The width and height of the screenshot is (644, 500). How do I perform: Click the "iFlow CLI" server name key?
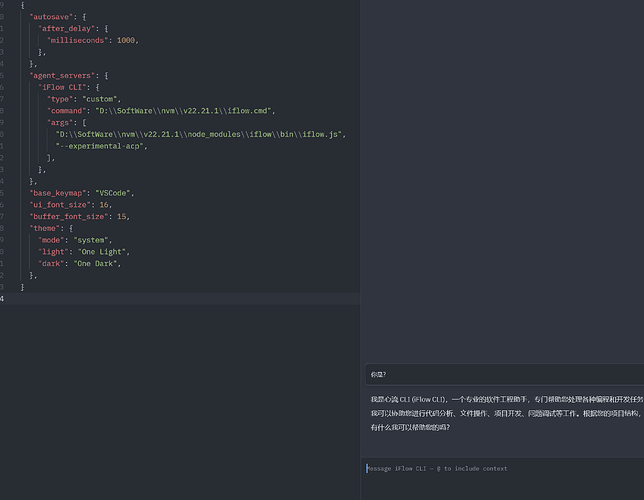point(62,88)
